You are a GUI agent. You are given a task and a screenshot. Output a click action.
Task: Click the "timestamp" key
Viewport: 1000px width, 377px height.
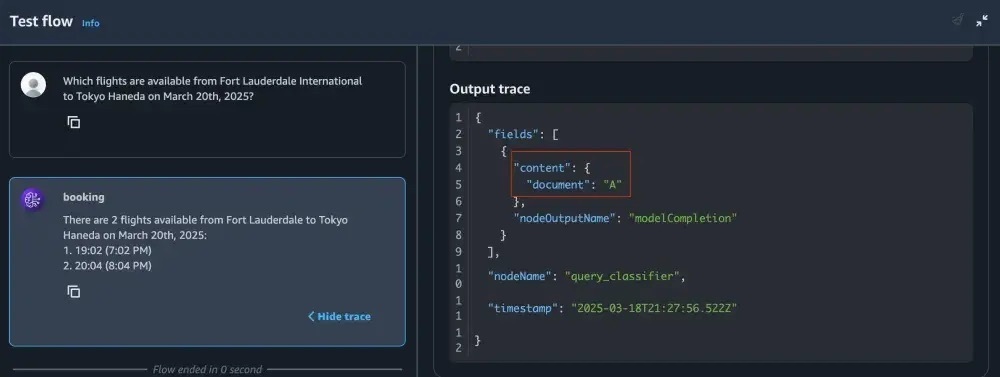pyautogui.click(x=524, y=308)
